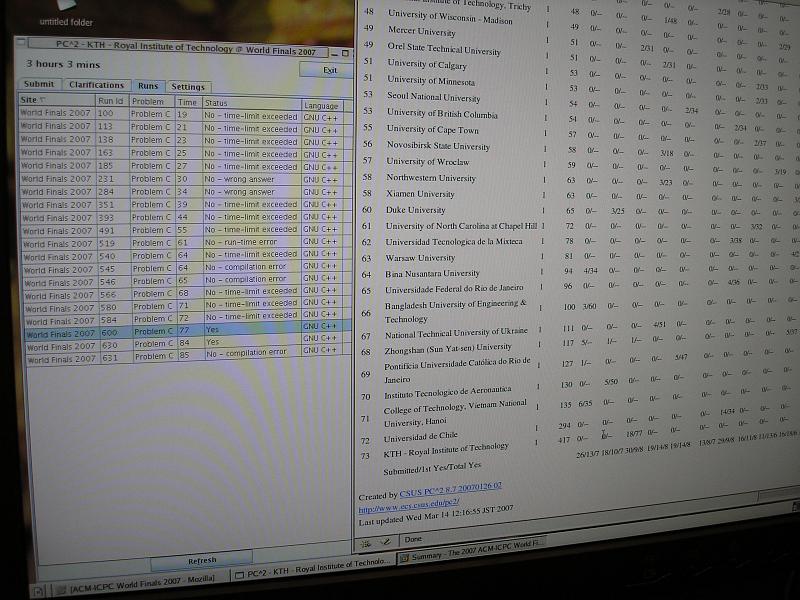Select run 580 row
This screenshot has width=800, height=600.
point(188,305)
